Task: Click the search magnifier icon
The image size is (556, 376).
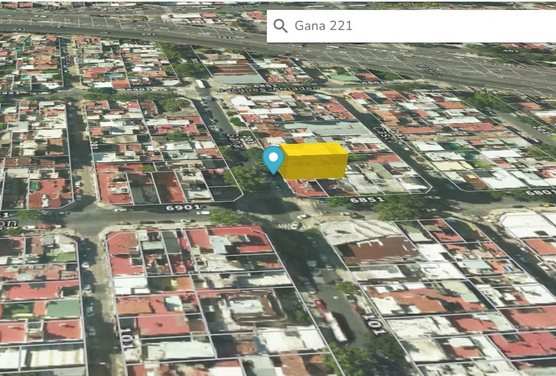Action: pyautogui.click(x=280, y=26)
